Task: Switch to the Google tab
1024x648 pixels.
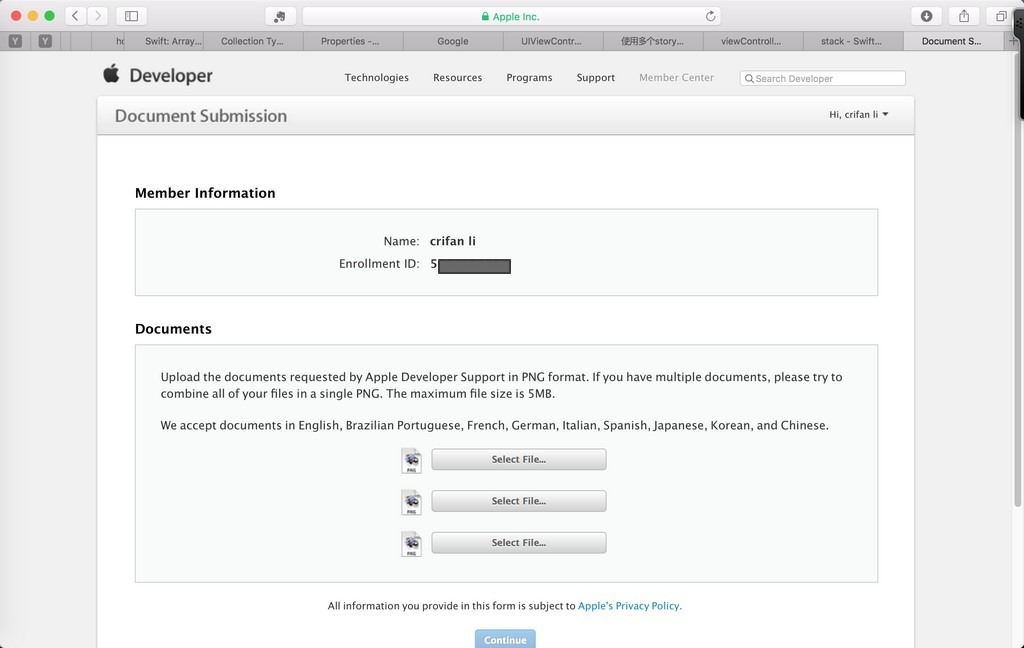Action: 453,41
